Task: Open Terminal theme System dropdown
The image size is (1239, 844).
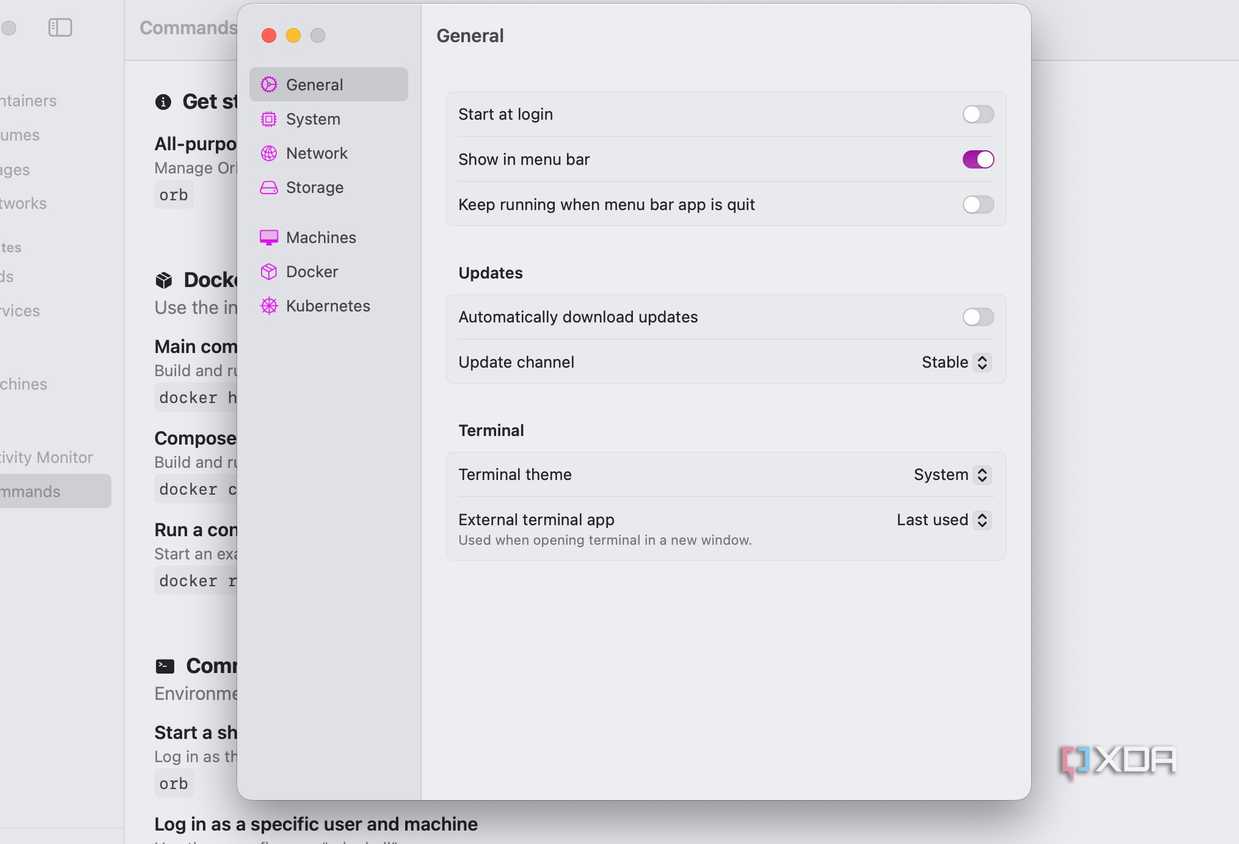Action: pyautogui.click(x=952, y=475)
